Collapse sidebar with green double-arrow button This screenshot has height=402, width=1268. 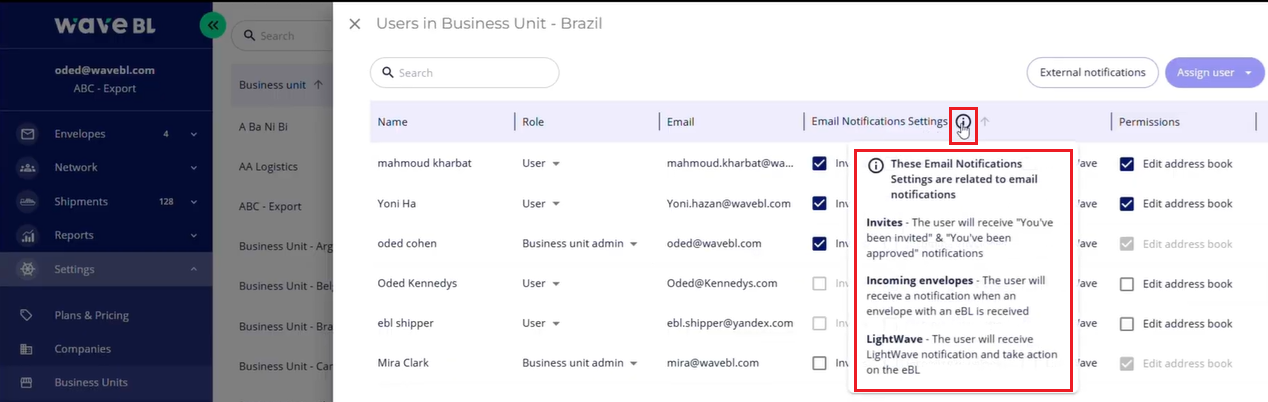point(212,26)
